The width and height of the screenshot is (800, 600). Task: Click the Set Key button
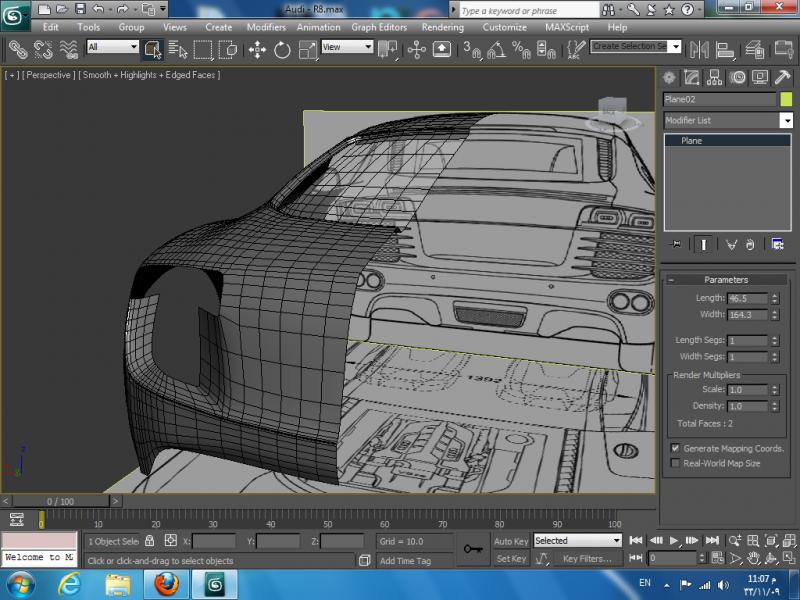tap(511, 559)
